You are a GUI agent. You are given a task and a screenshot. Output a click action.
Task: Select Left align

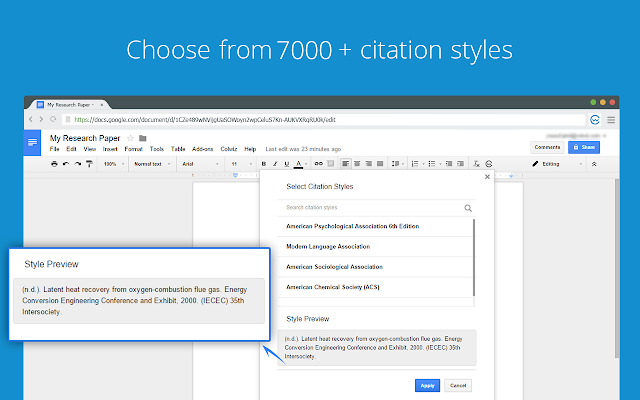[345, 164]
